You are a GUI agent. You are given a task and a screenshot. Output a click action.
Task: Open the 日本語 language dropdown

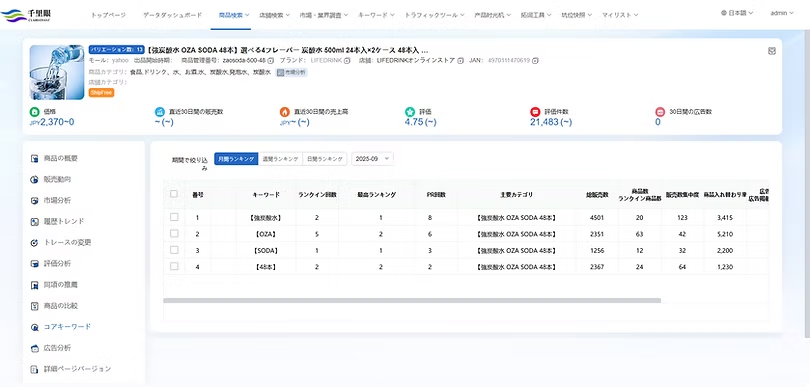(737, 13)
